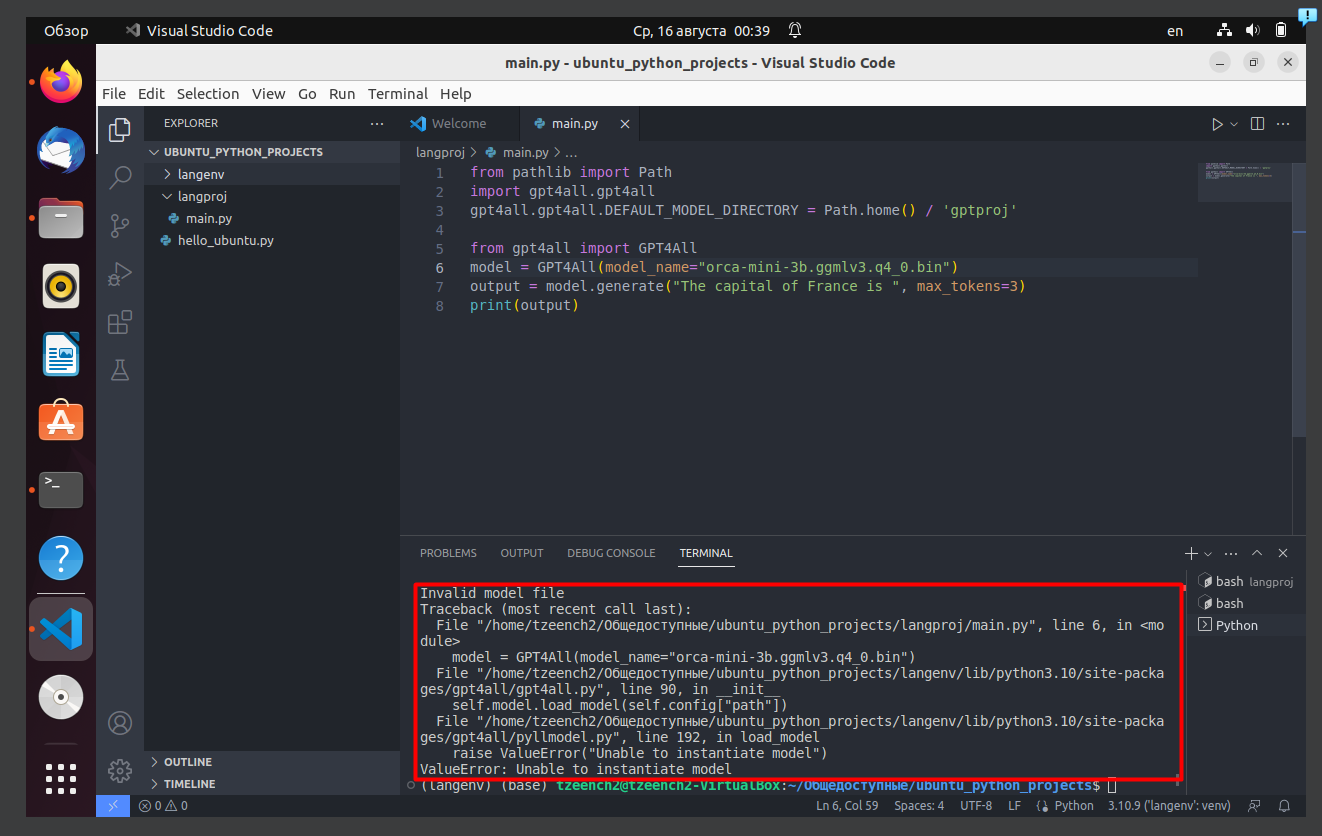The height and width of the screenshot is (836, 1322).
Task: Open the Manage settings gear
Action: point(119,770)
